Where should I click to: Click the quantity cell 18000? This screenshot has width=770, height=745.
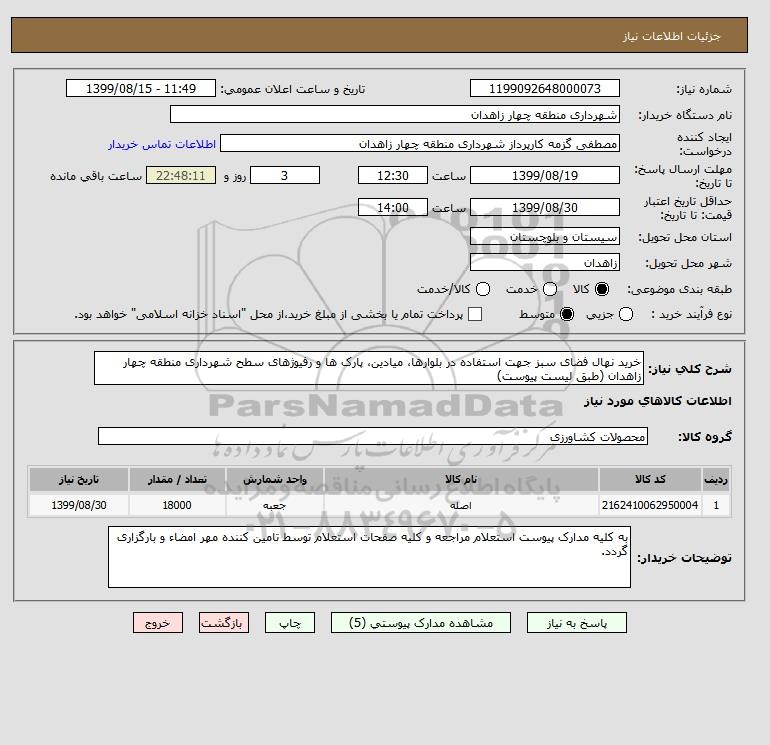point(177,505)
